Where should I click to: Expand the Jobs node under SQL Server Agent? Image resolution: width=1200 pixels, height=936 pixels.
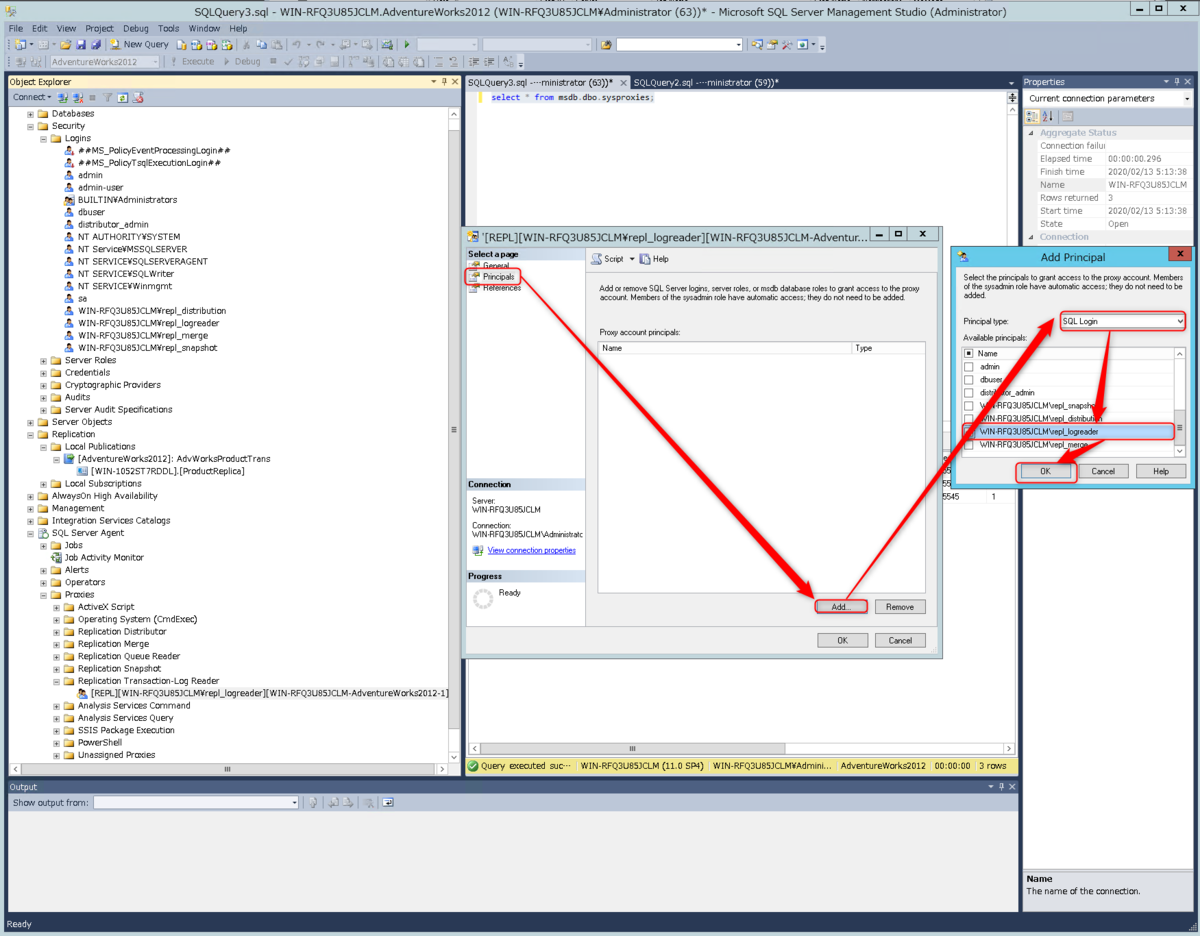pyautogui.click(x=43, y=546)
